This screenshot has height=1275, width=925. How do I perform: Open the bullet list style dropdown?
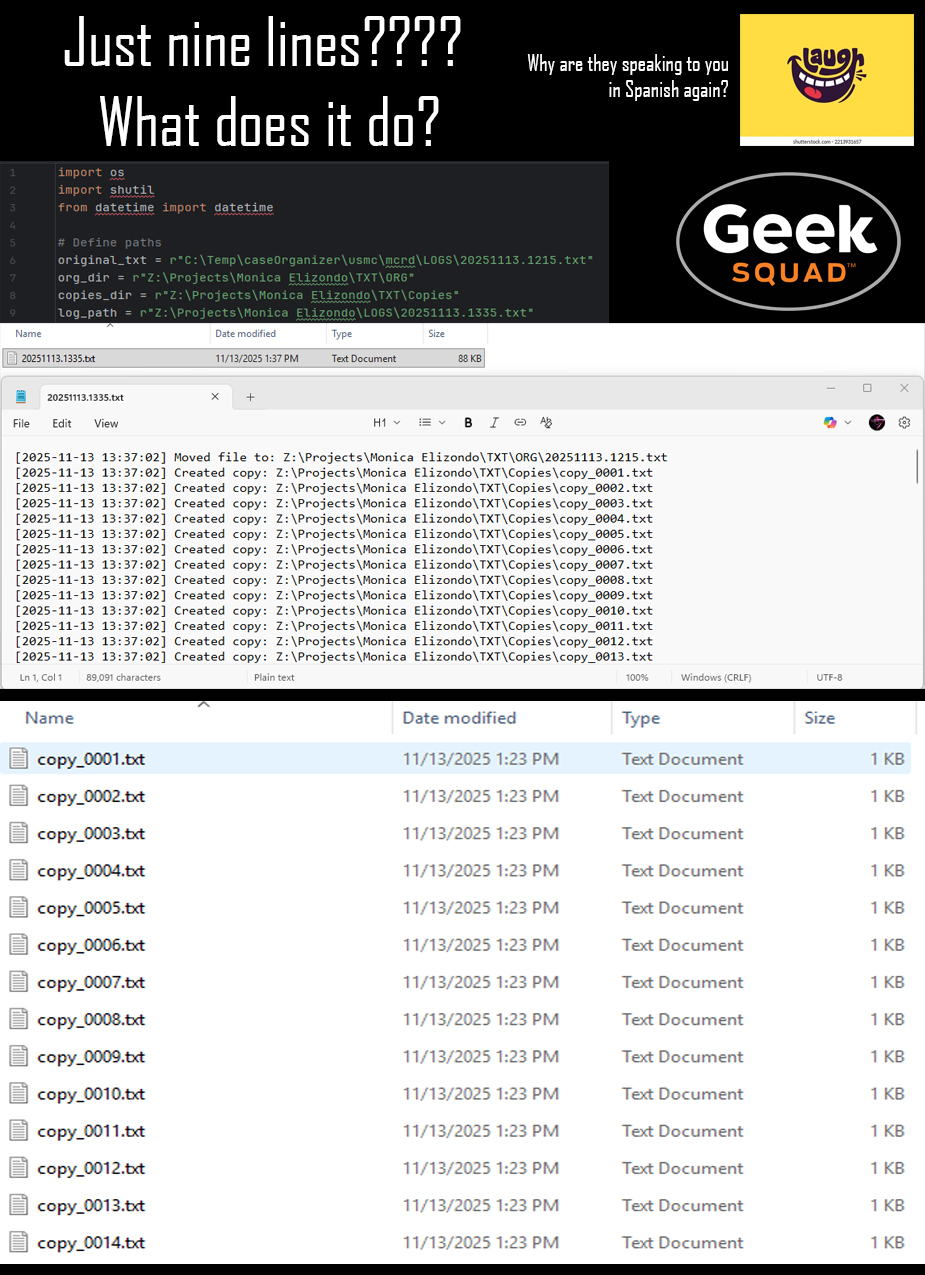(431, 423)
